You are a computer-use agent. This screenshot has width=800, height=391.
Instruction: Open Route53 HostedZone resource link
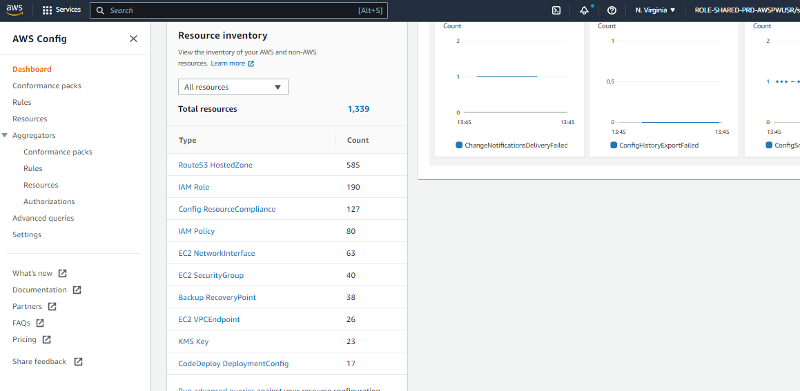click(x=215, y=165)
